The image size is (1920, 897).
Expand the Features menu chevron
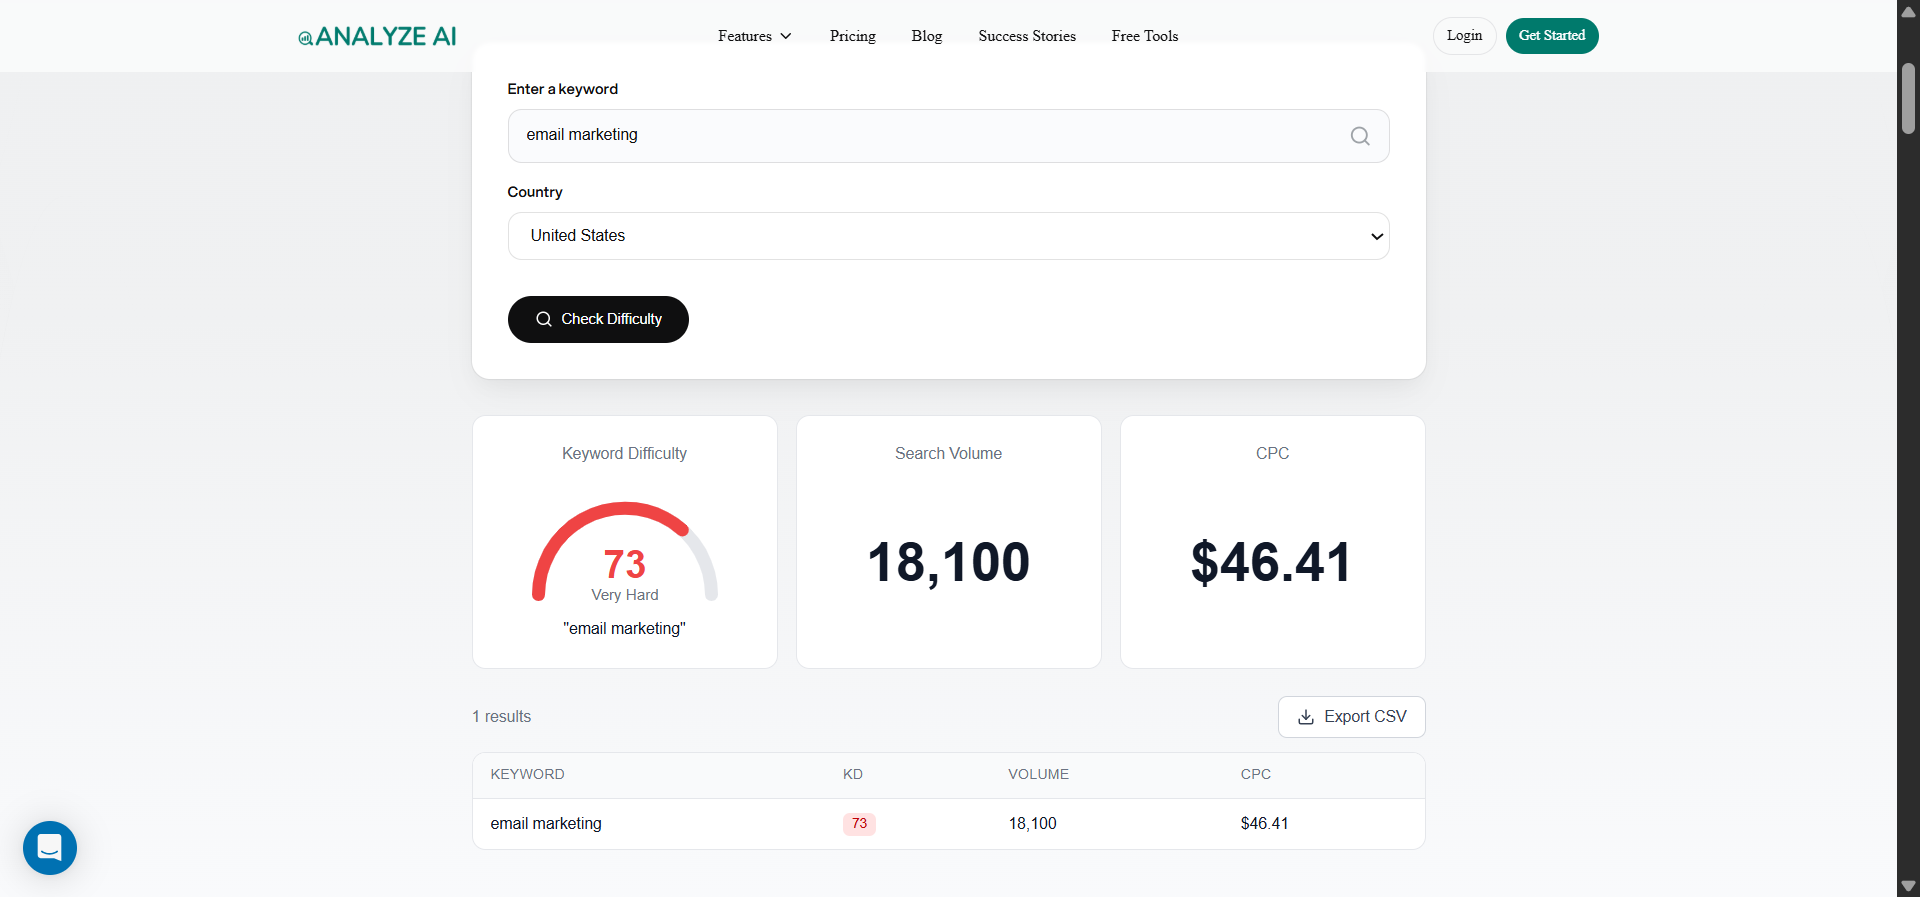point(786,36)
